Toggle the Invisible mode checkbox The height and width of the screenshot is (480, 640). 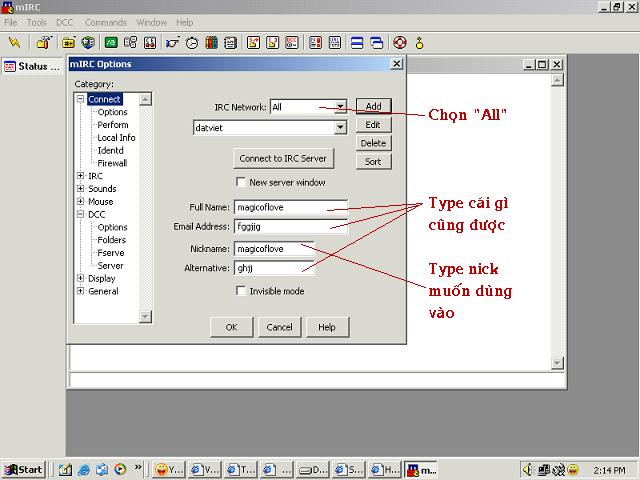[x=241, y=291]
